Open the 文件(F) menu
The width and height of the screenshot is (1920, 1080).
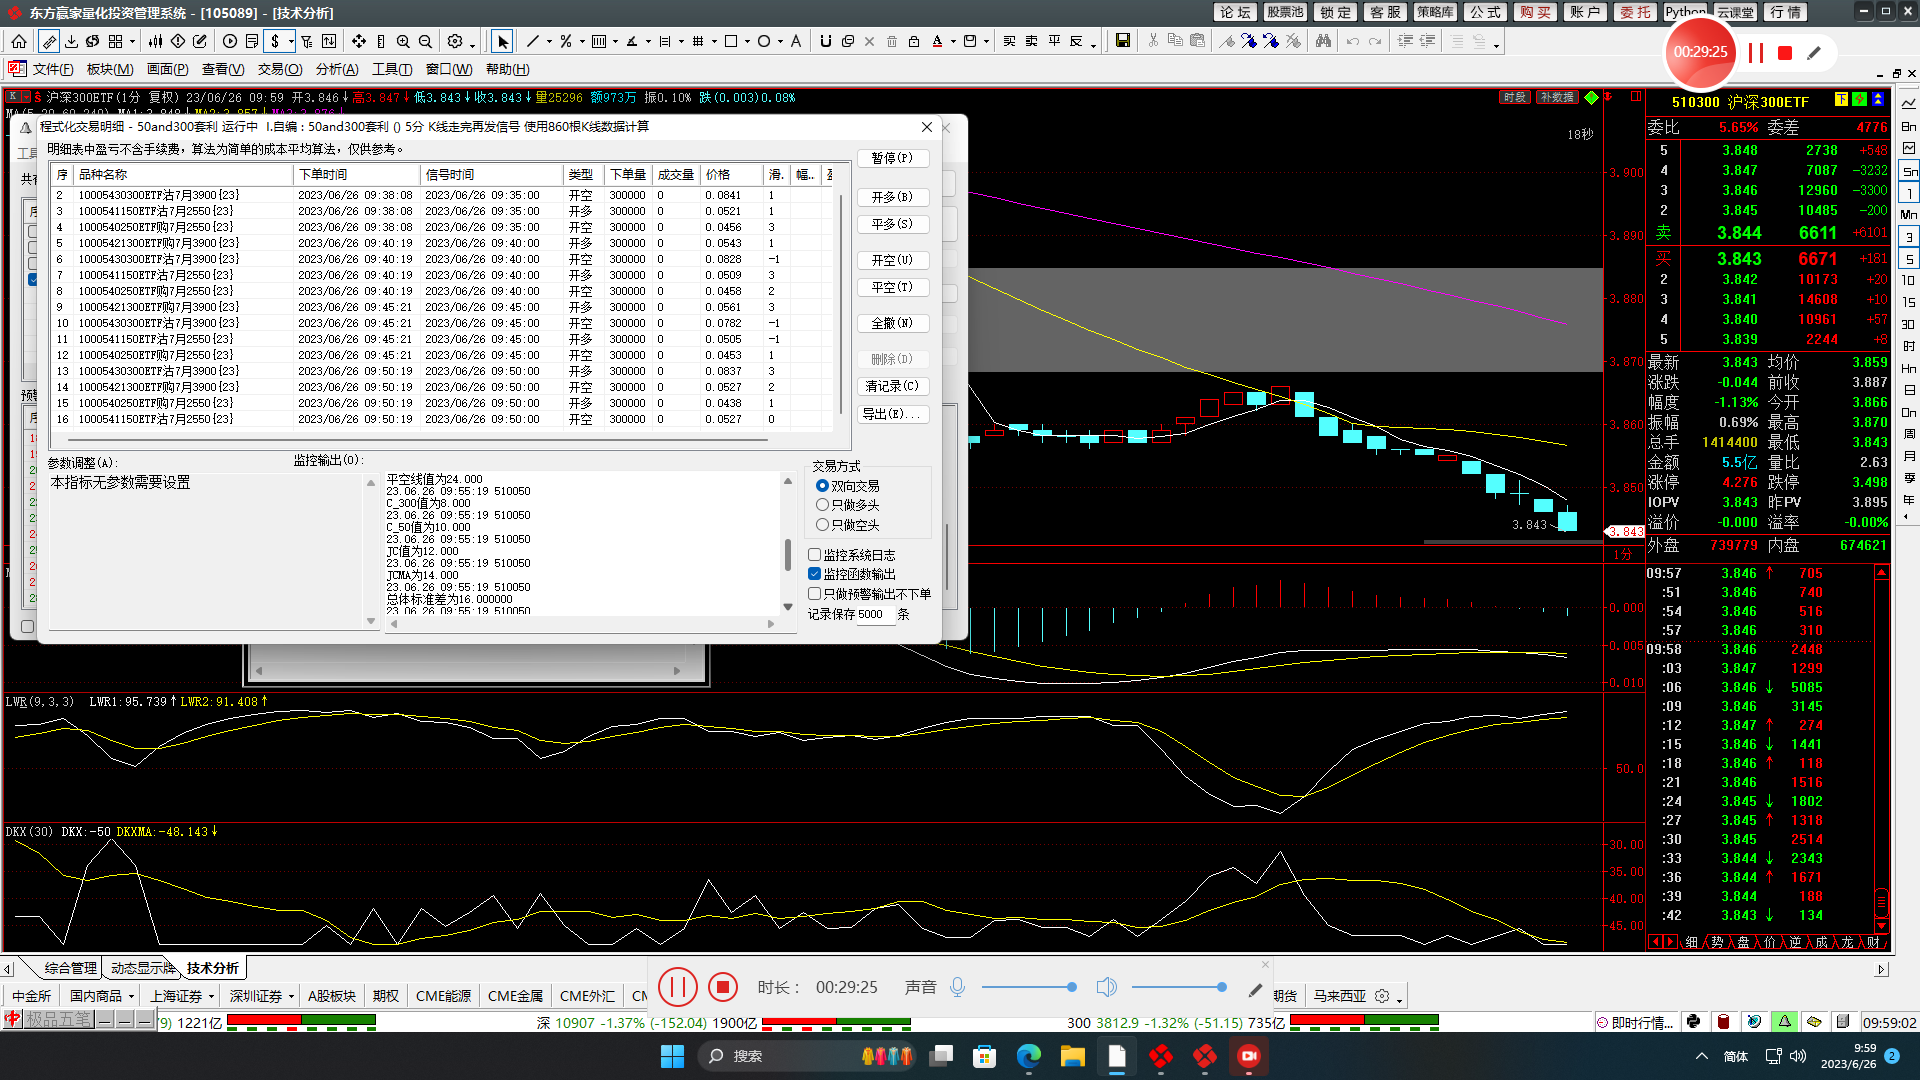coord(53,69)
